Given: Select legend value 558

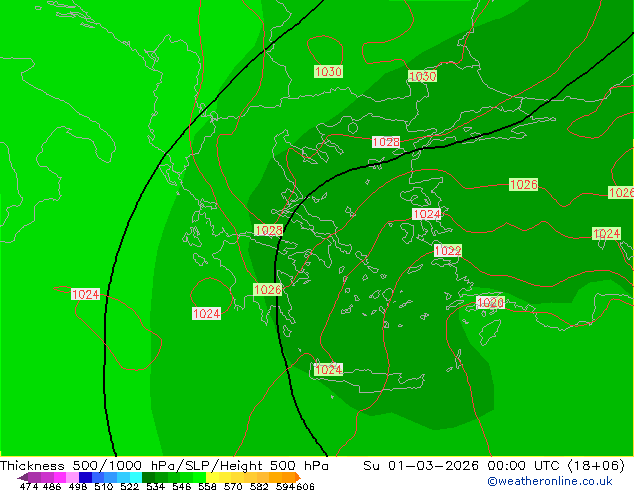Looking at the screenshot, I should (207, 486).
